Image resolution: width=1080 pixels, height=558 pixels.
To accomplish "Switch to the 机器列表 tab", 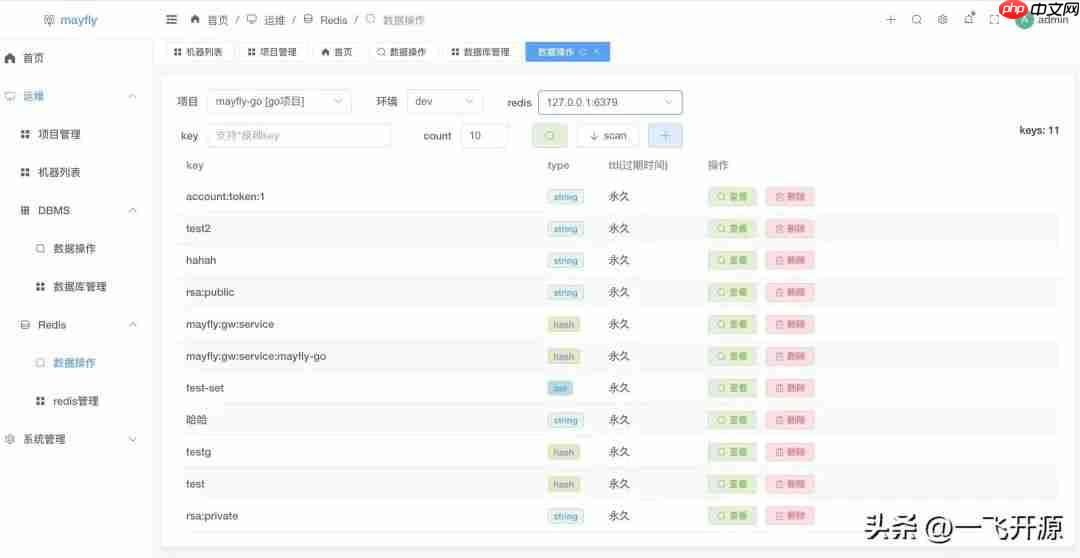I will [198, 52].
